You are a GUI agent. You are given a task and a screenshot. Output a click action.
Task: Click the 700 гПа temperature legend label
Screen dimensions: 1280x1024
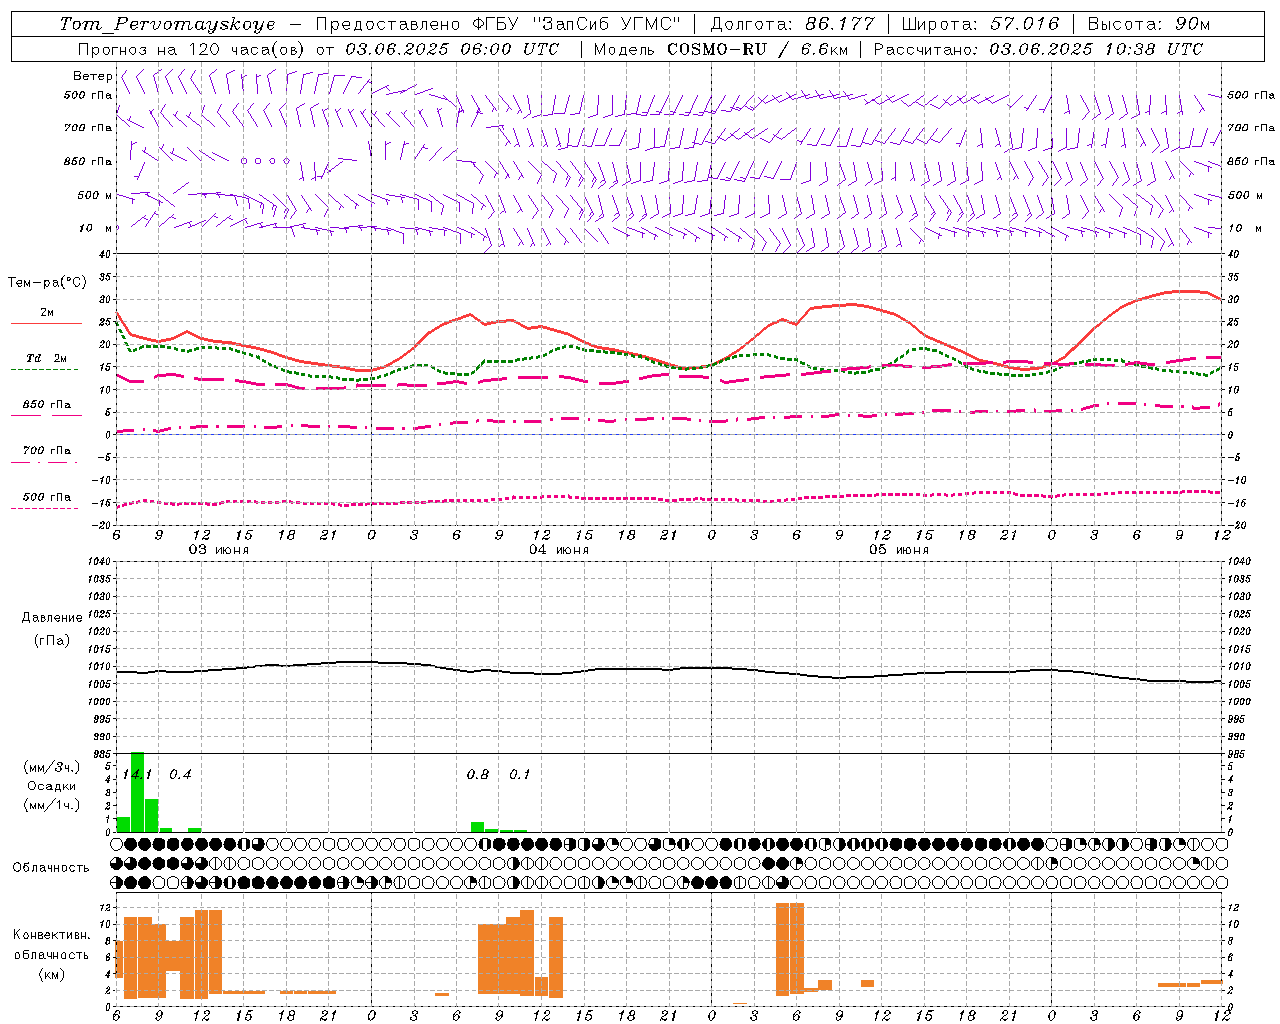pyautogui.click(x=46, y=451)
